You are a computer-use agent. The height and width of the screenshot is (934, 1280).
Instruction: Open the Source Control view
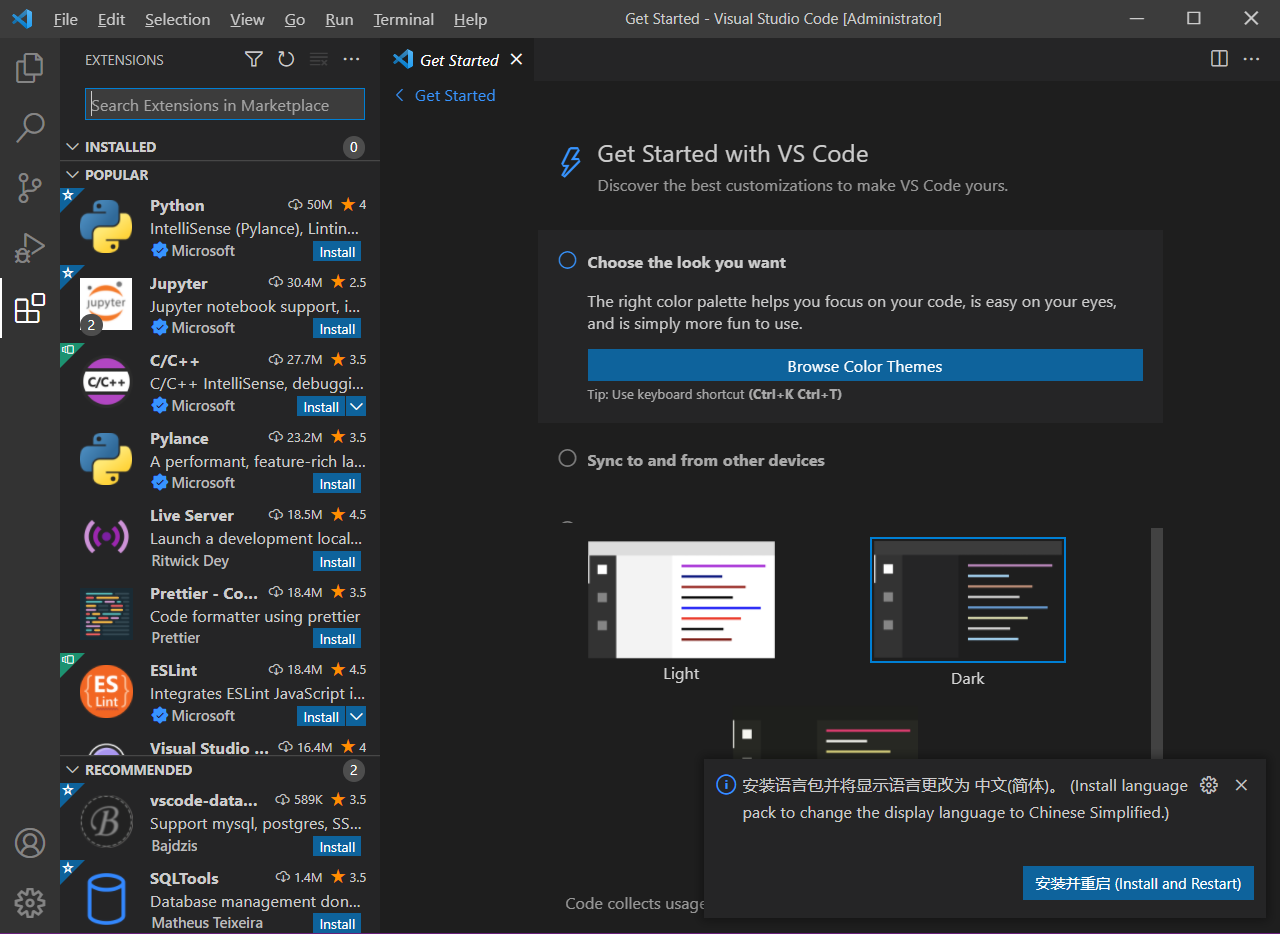pos(30,187)
